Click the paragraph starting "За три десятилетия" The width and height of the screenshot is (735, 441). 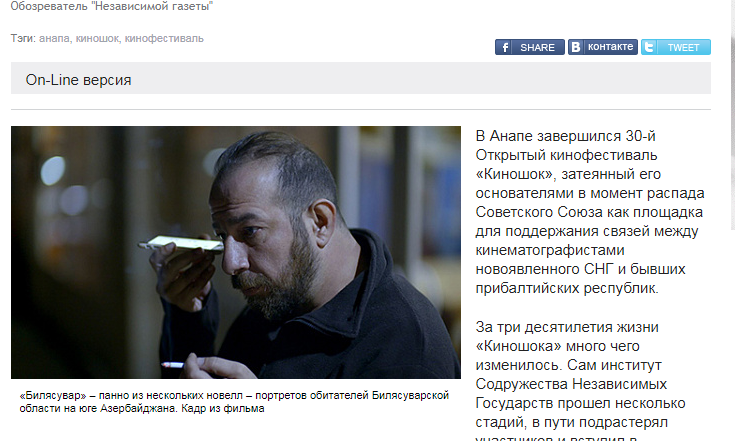(x=580, y=380)
